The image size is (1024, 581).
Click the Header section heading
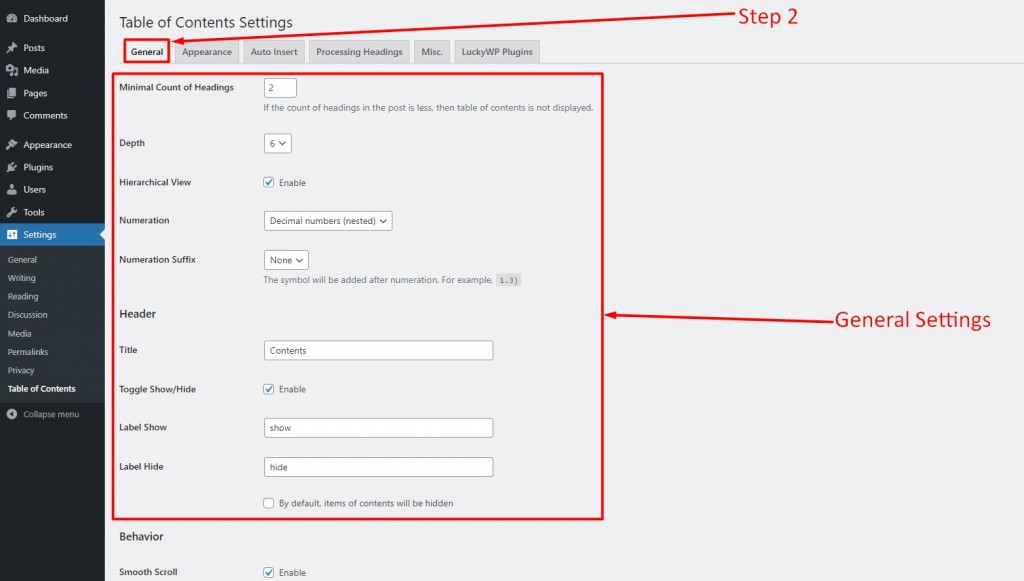137,313
